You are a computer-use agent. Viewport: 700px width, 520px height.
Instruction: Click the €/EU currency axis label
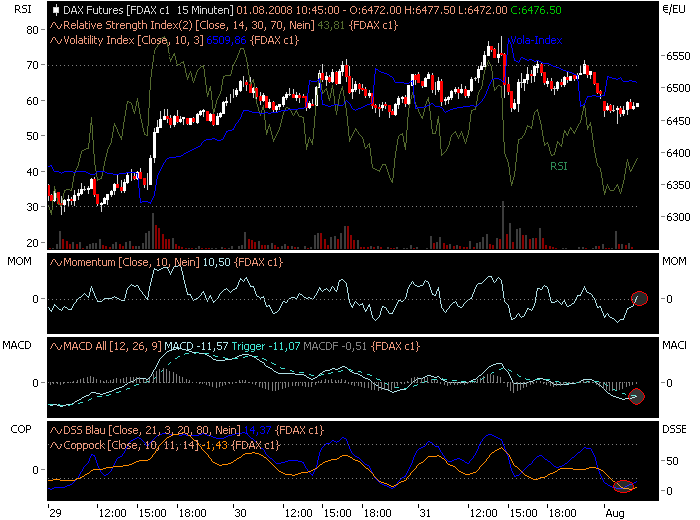click(675, 9)
